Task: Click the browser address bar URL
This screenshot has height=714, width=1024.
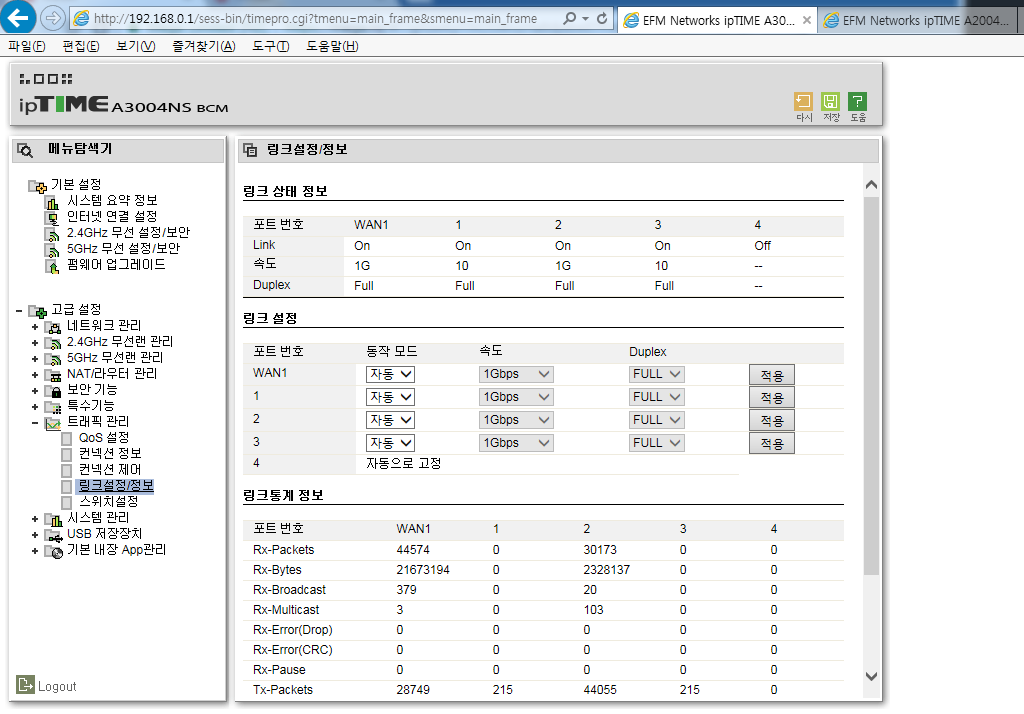Action: click(x=315, y=19)
